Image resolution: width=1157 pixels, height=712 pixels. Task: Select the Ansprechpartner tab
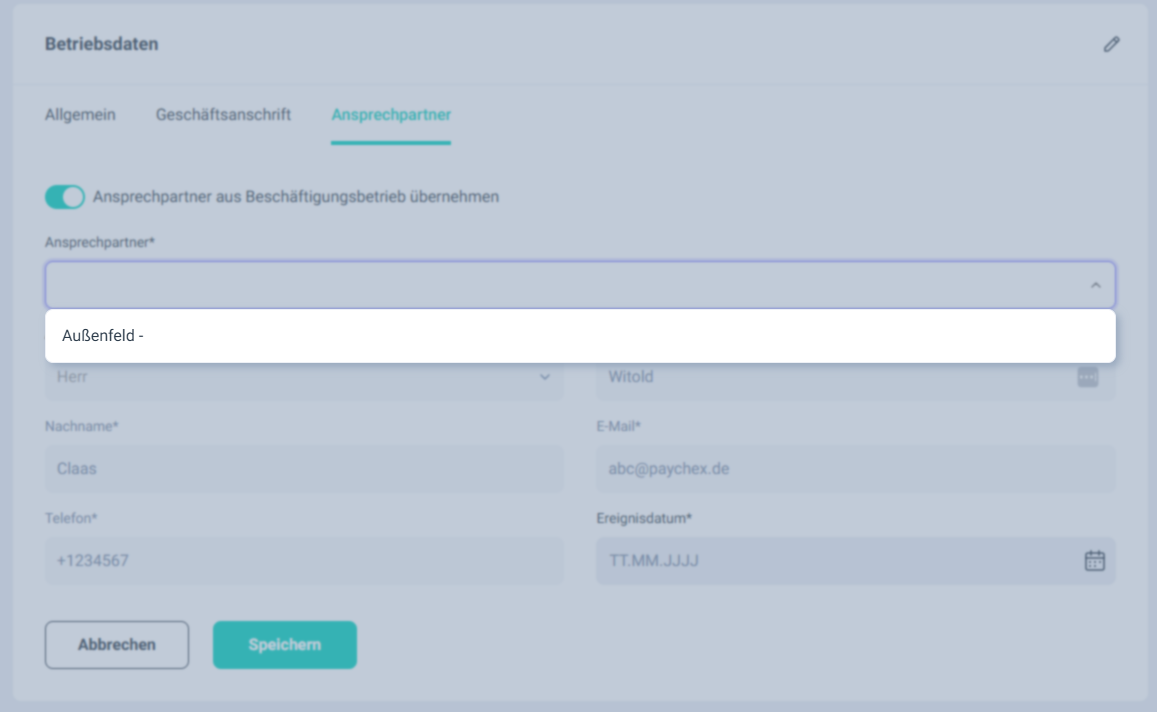pyautogui.click(x=391, y=115)
